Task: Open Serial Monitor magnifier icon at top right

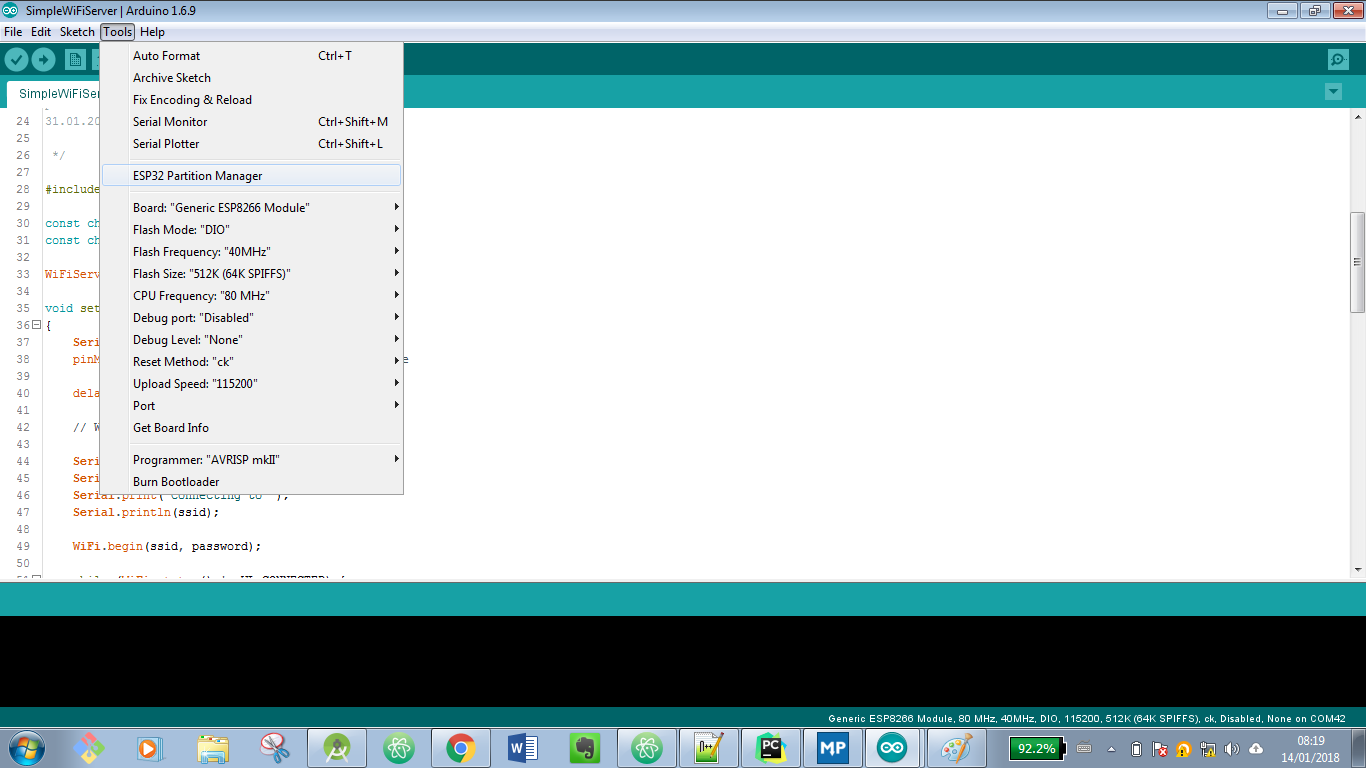Action: [x=1338, y=59]
